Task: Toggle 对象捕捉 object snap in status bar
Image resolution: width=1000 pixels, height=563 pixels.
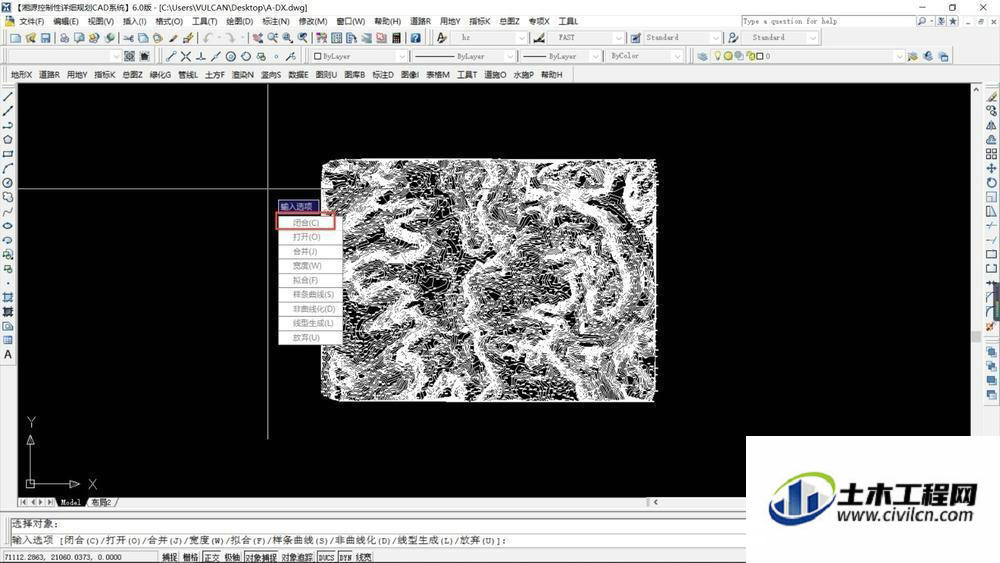Action: 261,557
